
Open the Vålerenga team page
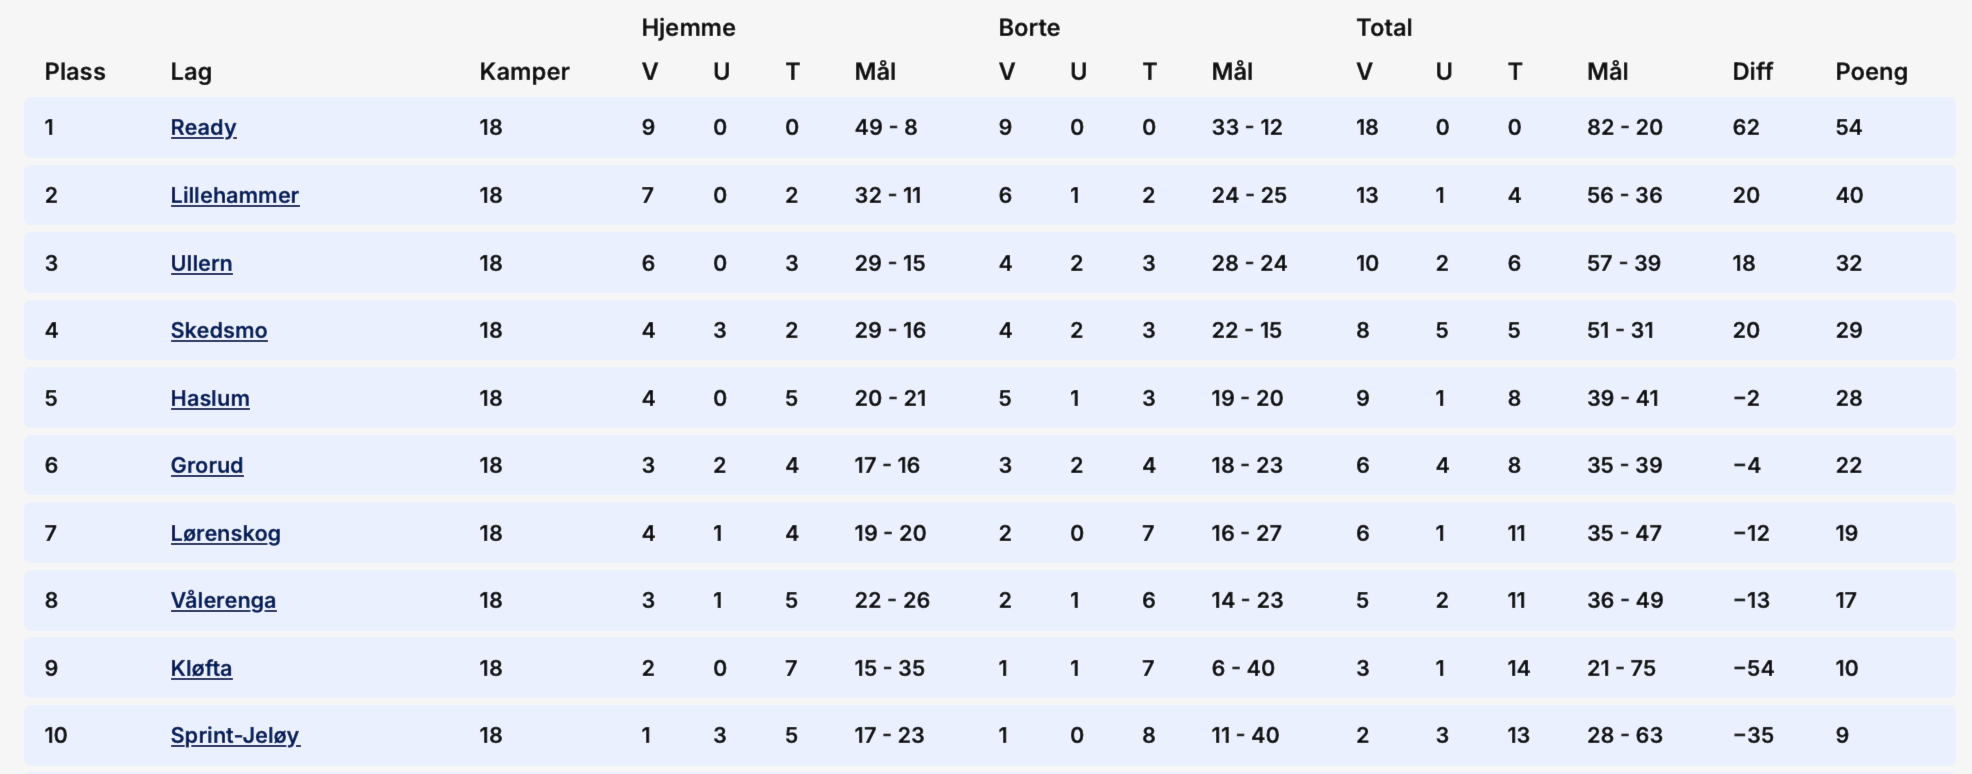point(223,601)
